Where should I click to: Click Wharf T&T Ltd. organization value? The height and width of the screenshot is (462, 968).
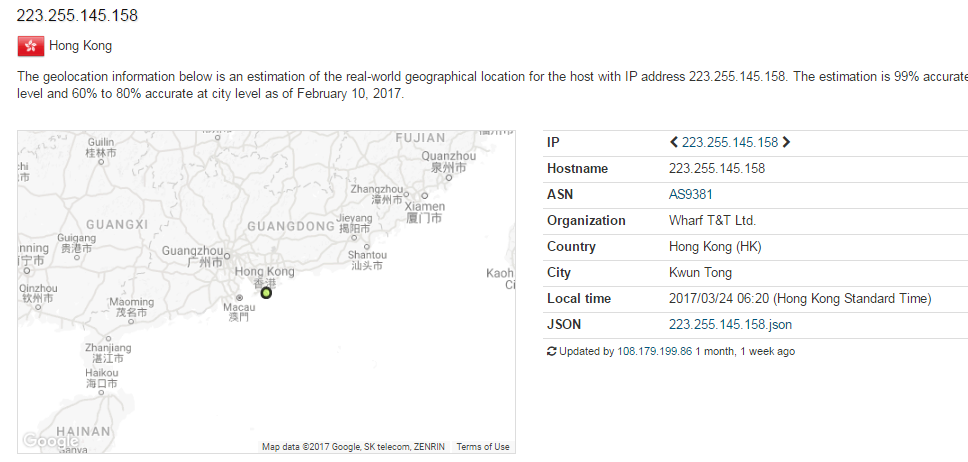(x=712, y=220)
